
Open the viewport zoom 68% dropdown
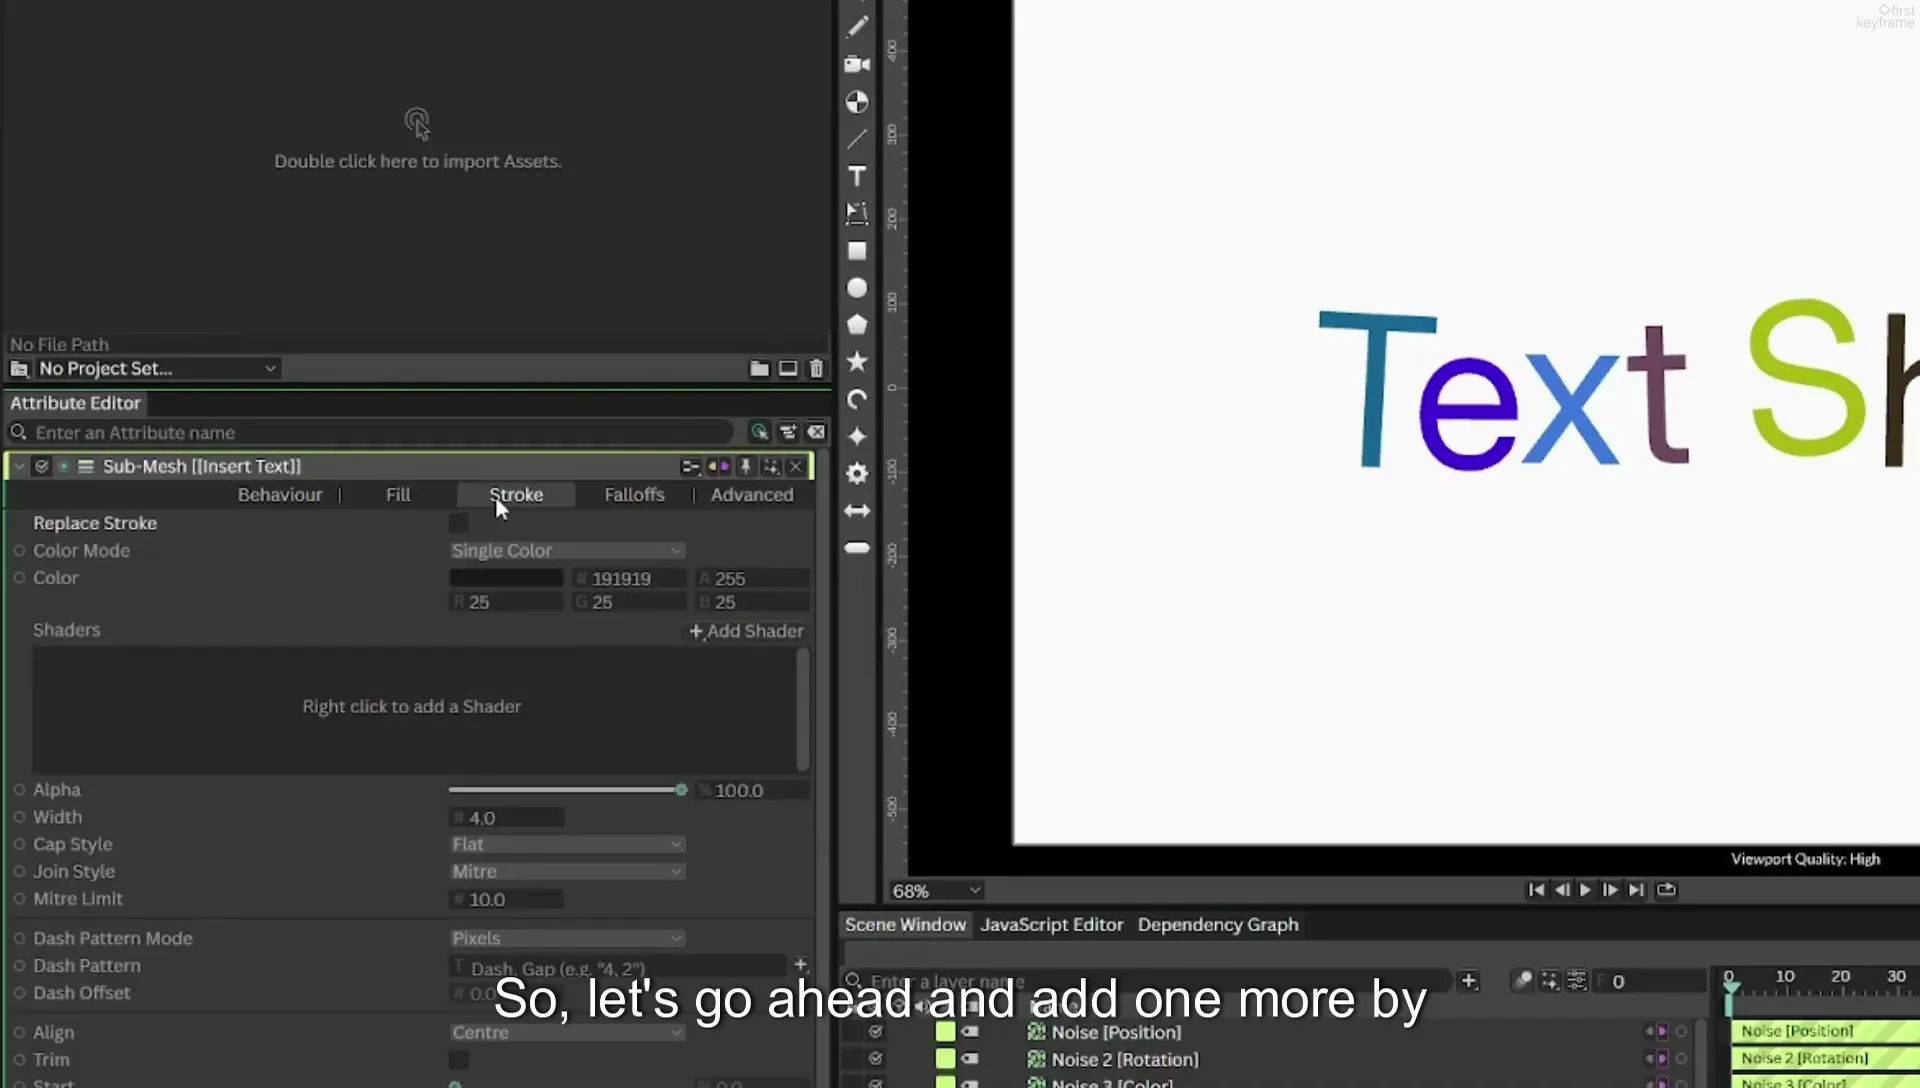coord(937,891)
